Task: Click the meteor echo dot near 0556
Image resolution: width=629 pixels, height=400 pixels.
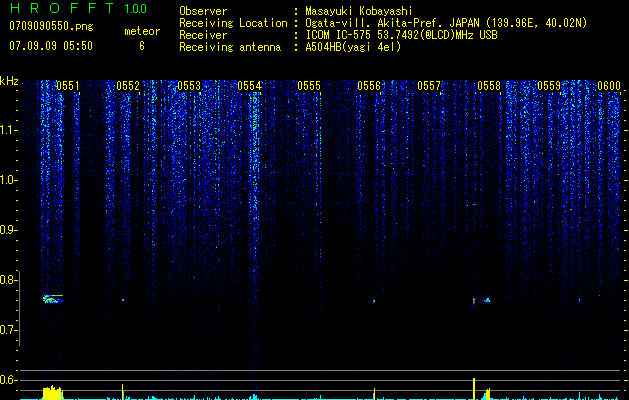Action: coord(374,301)
